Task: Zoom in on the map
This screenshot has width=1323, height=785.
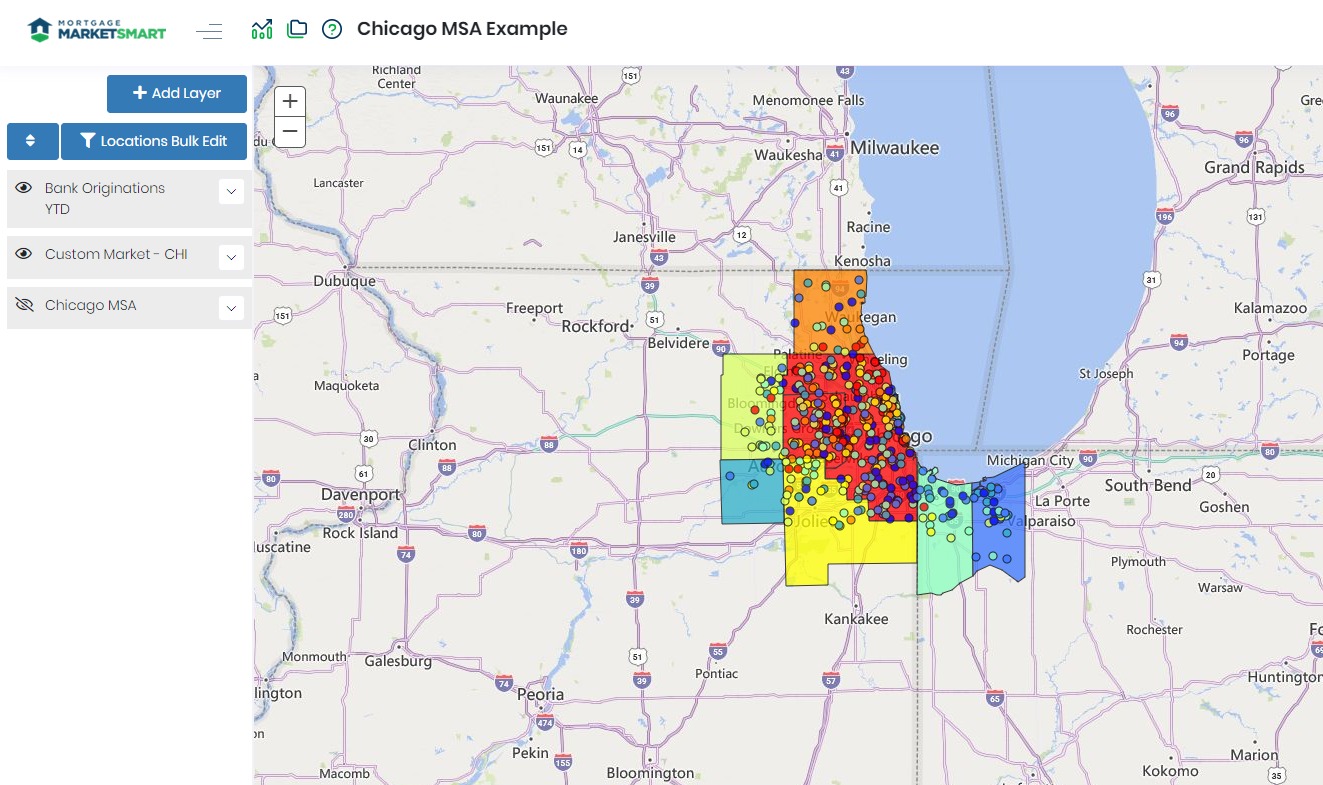Action: coord(290,101)
